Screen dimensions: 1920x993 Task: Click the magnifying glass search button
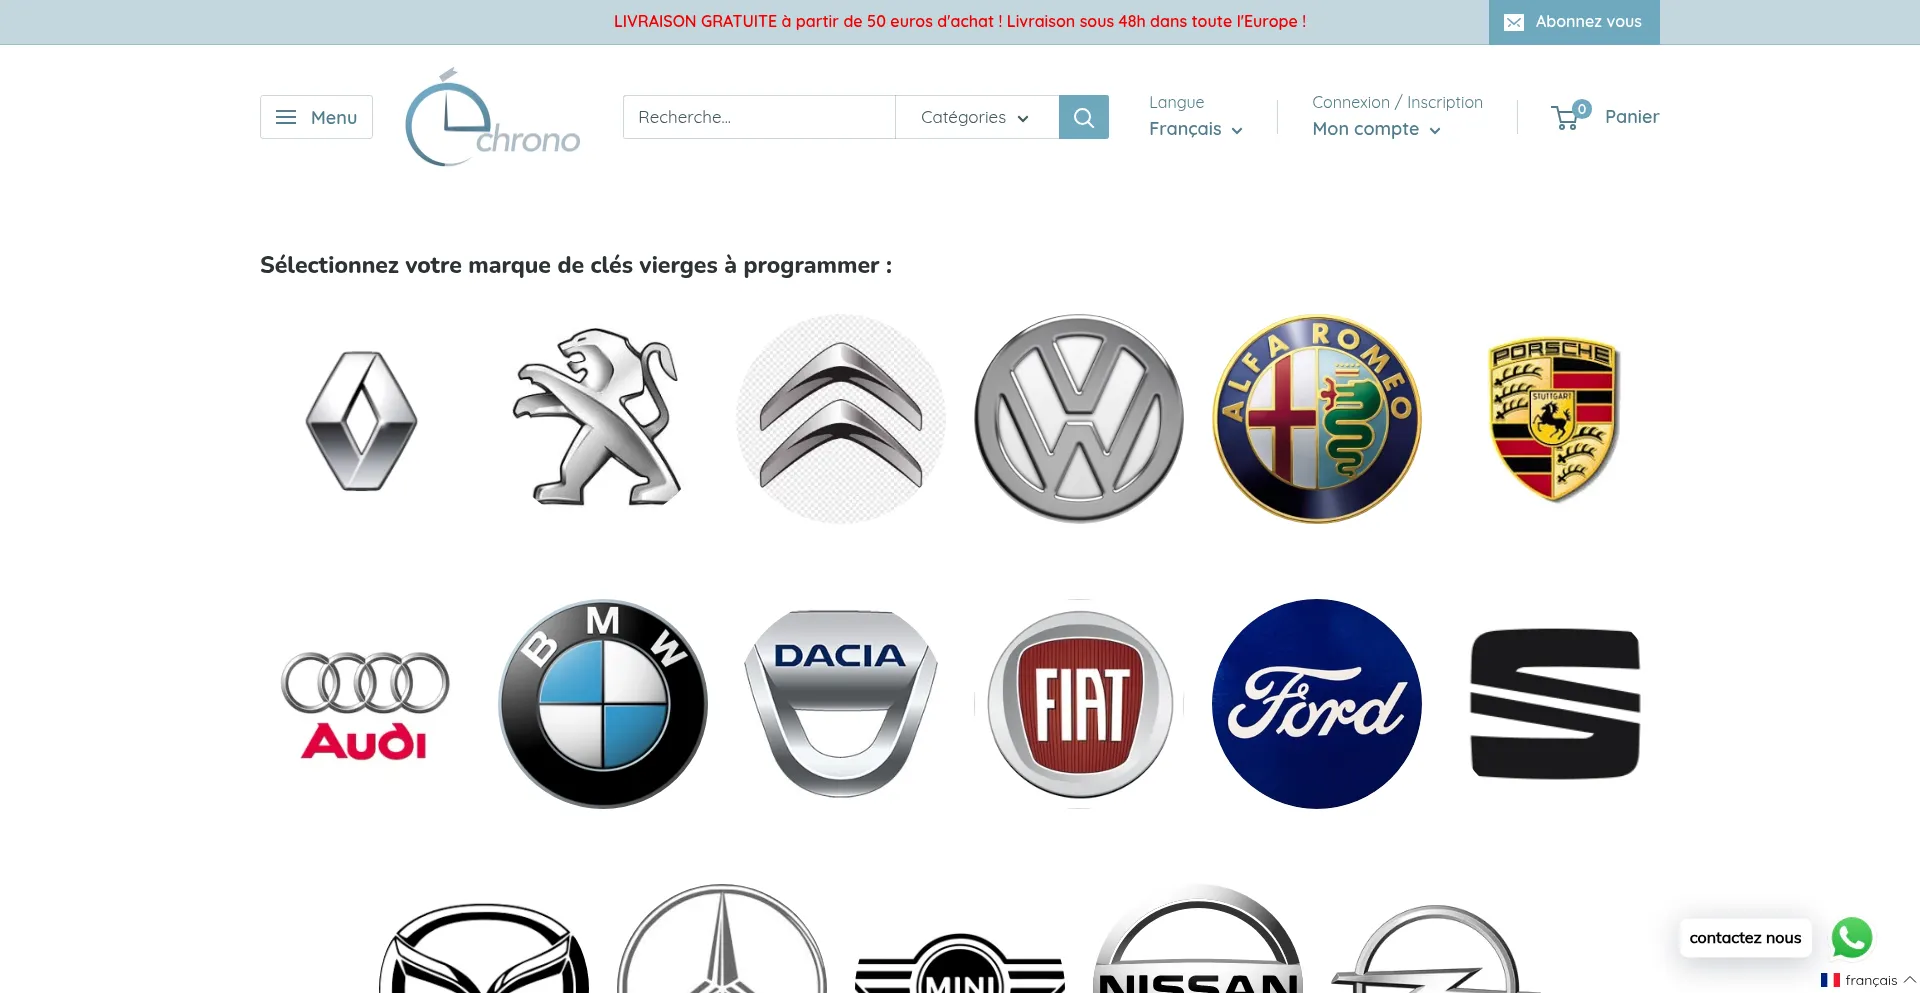(1084, 117)
